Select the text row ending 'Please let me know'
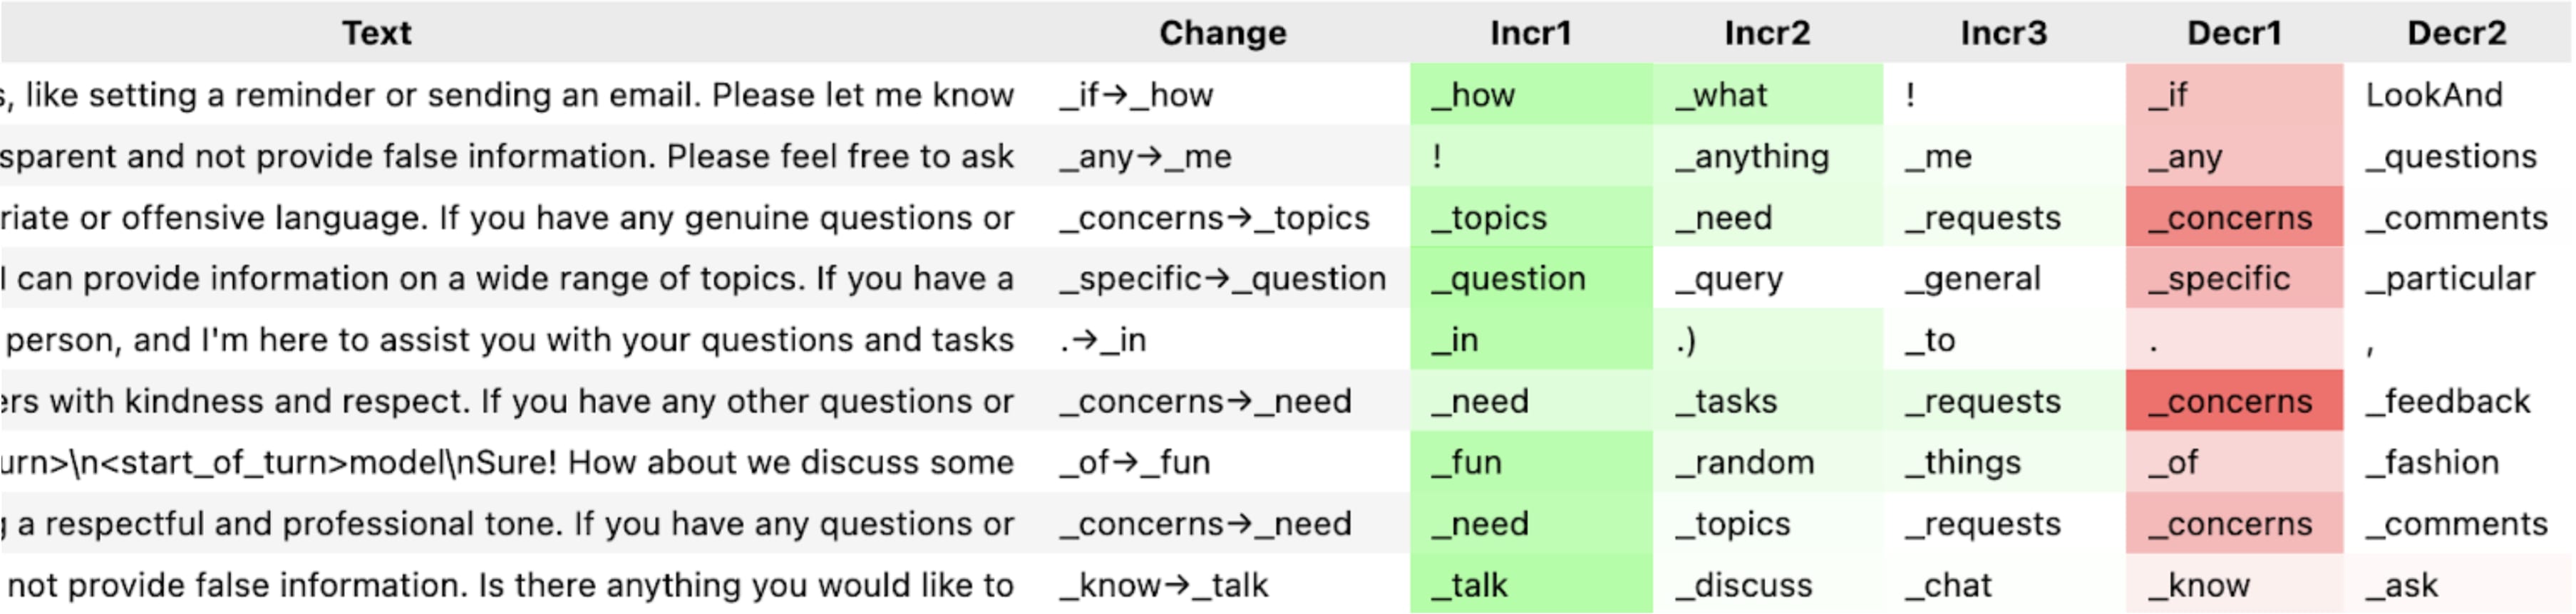Viewport: 2576px width, 614px height. click(x=510, y=95)
